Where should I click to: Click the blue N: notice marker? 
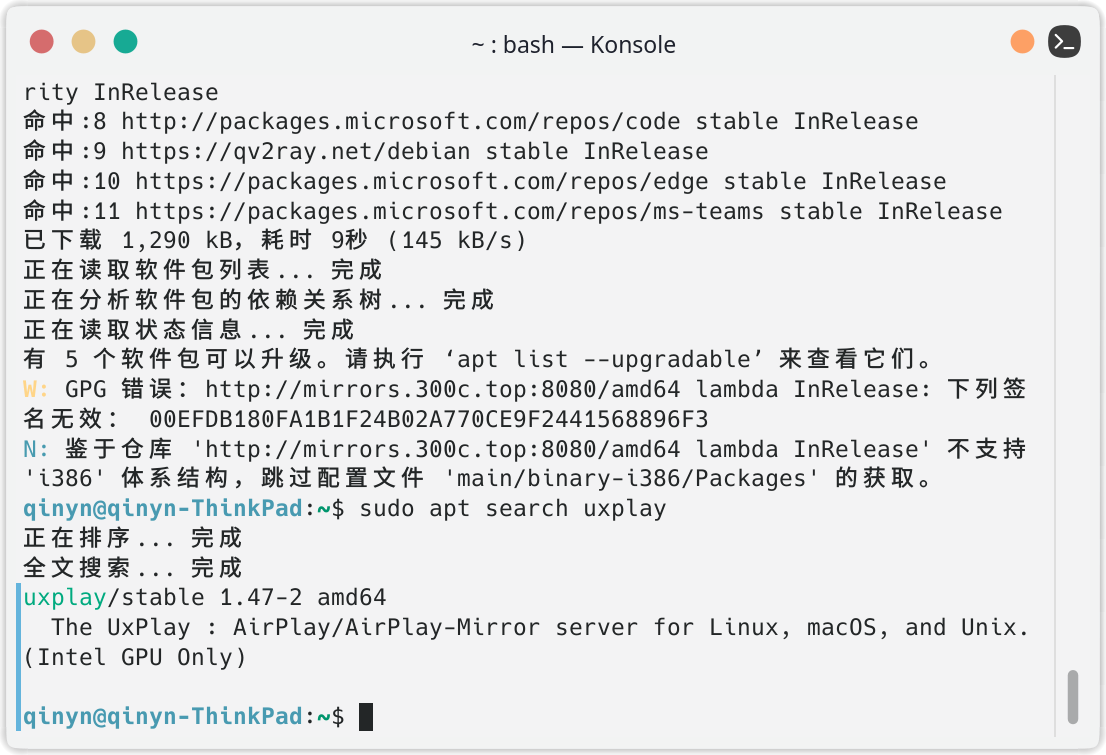(x=36, y=449)
